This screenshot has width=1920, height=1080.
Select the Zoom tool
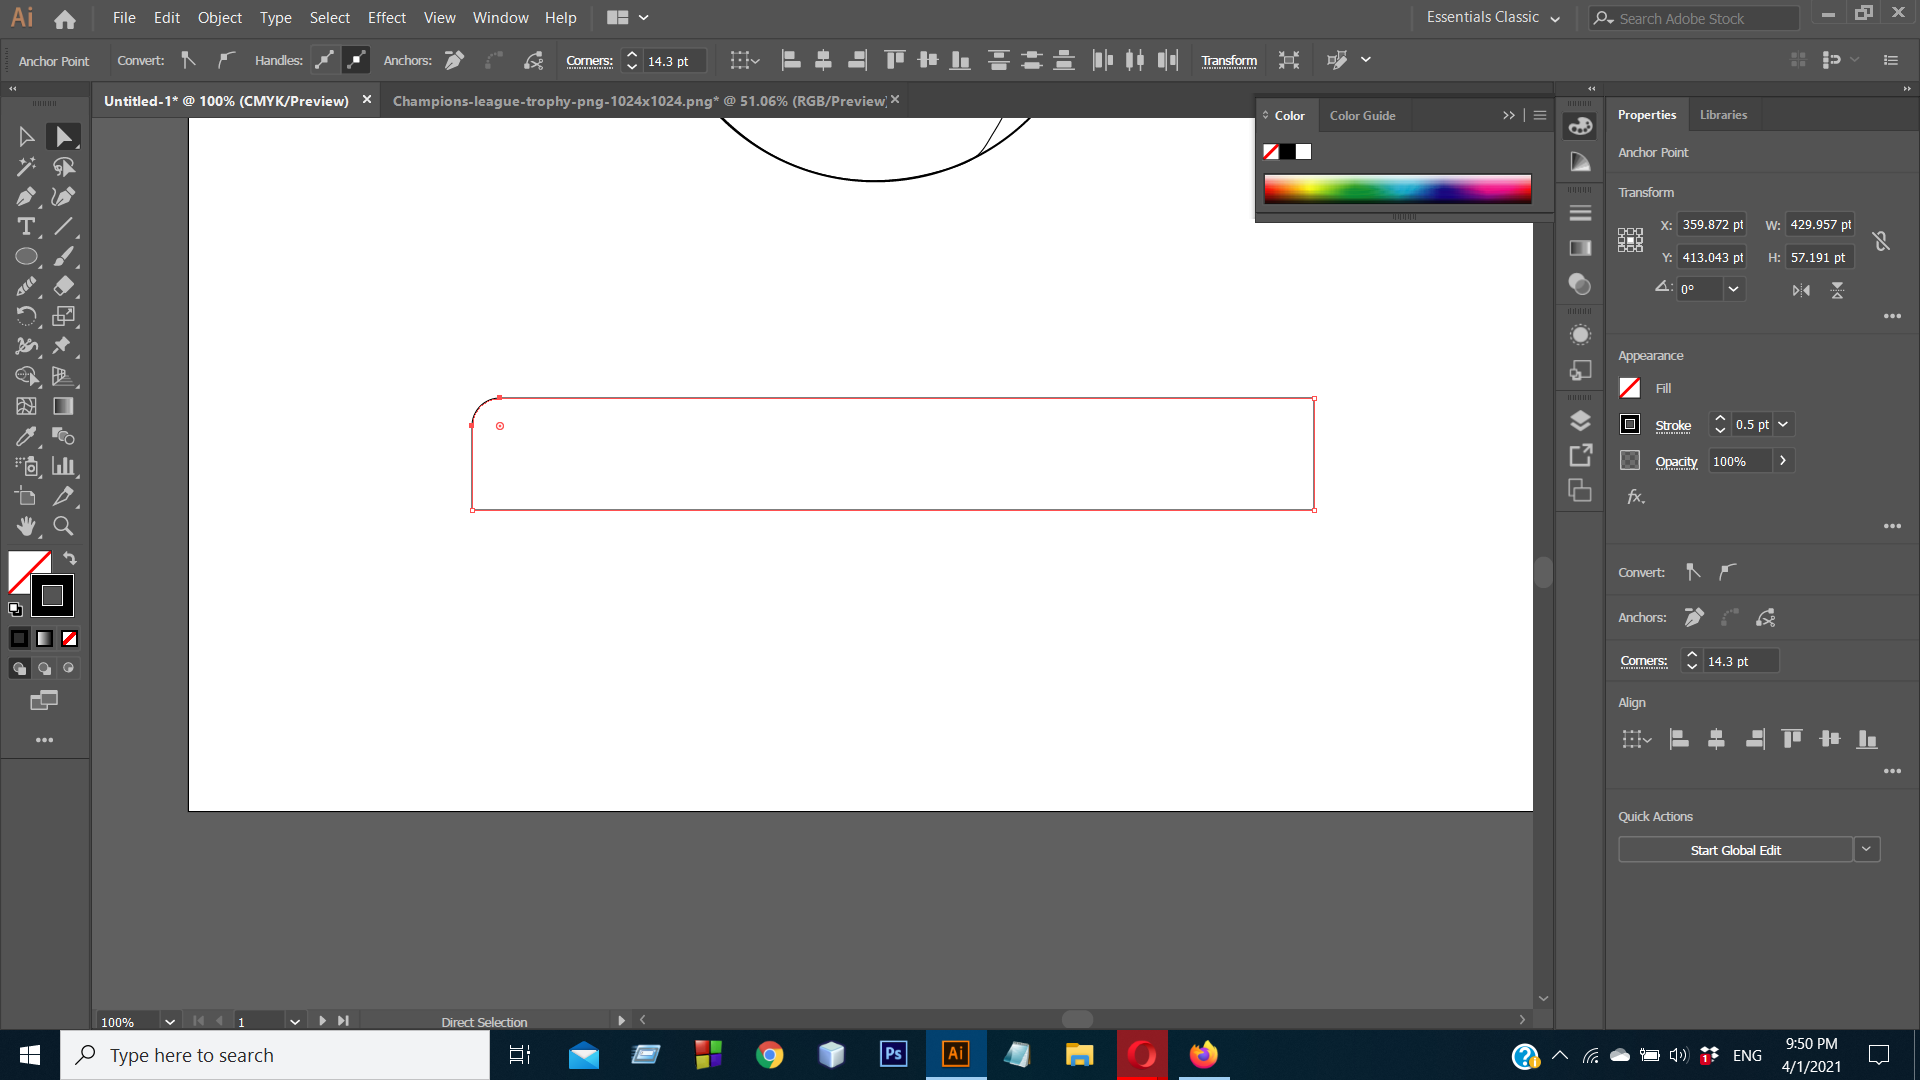(x=63, y=527)
